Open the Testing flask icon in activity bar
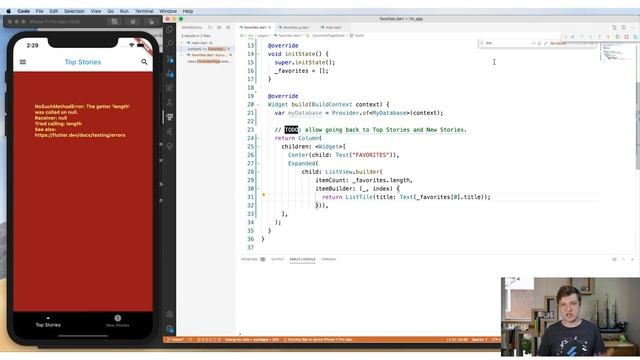 [x=169, y=102]
